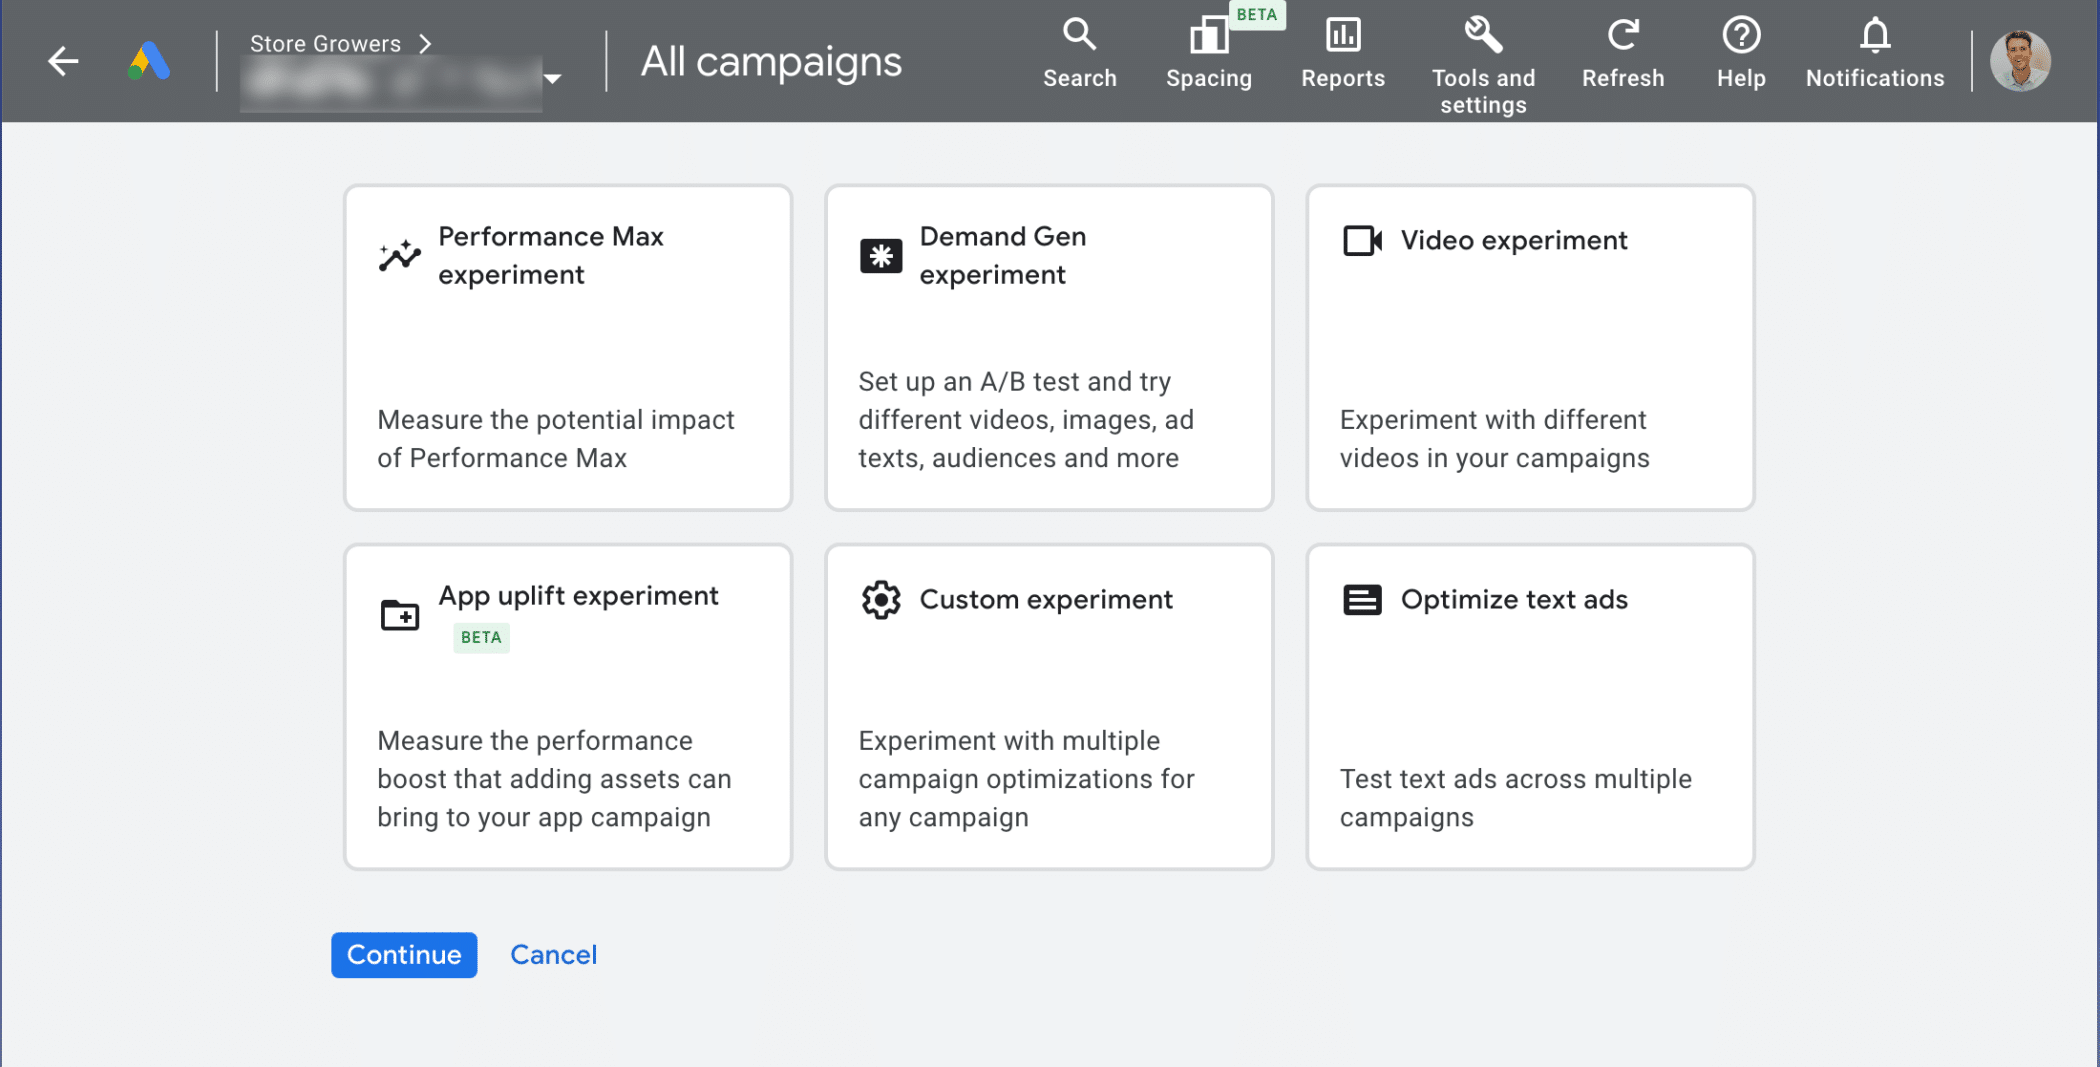Open the Reports menu
Screen dimensions: 2100x1067
1342,54
